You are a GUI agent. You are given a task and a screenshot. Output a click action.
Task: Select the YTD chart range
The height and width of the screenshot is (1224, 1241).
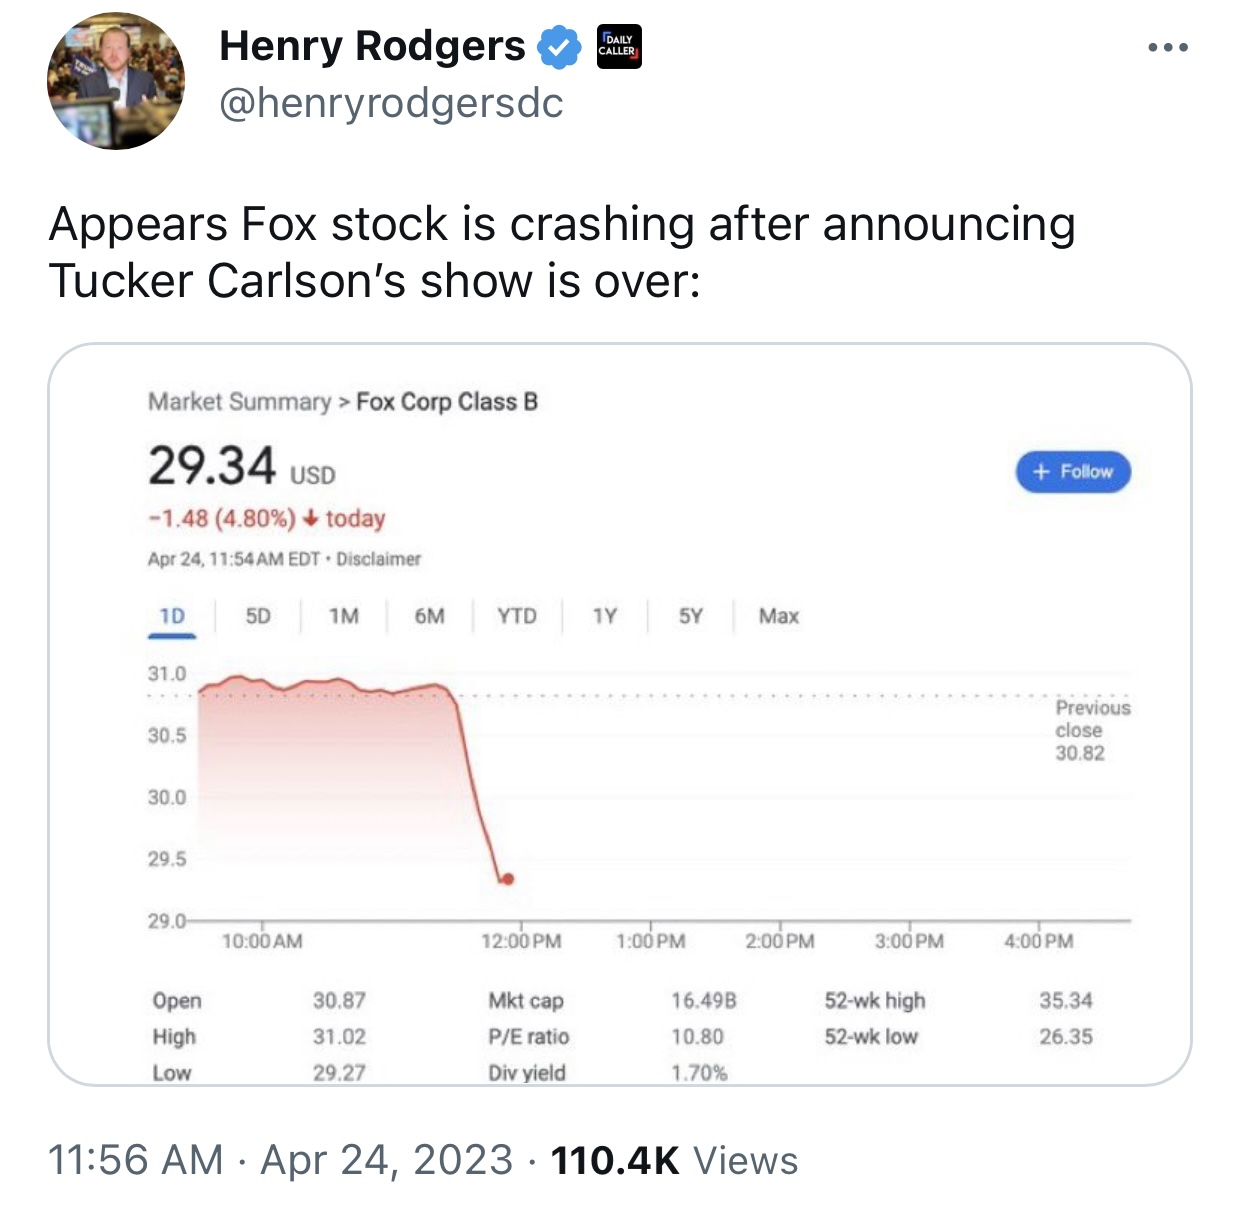(x=517, y=616)
